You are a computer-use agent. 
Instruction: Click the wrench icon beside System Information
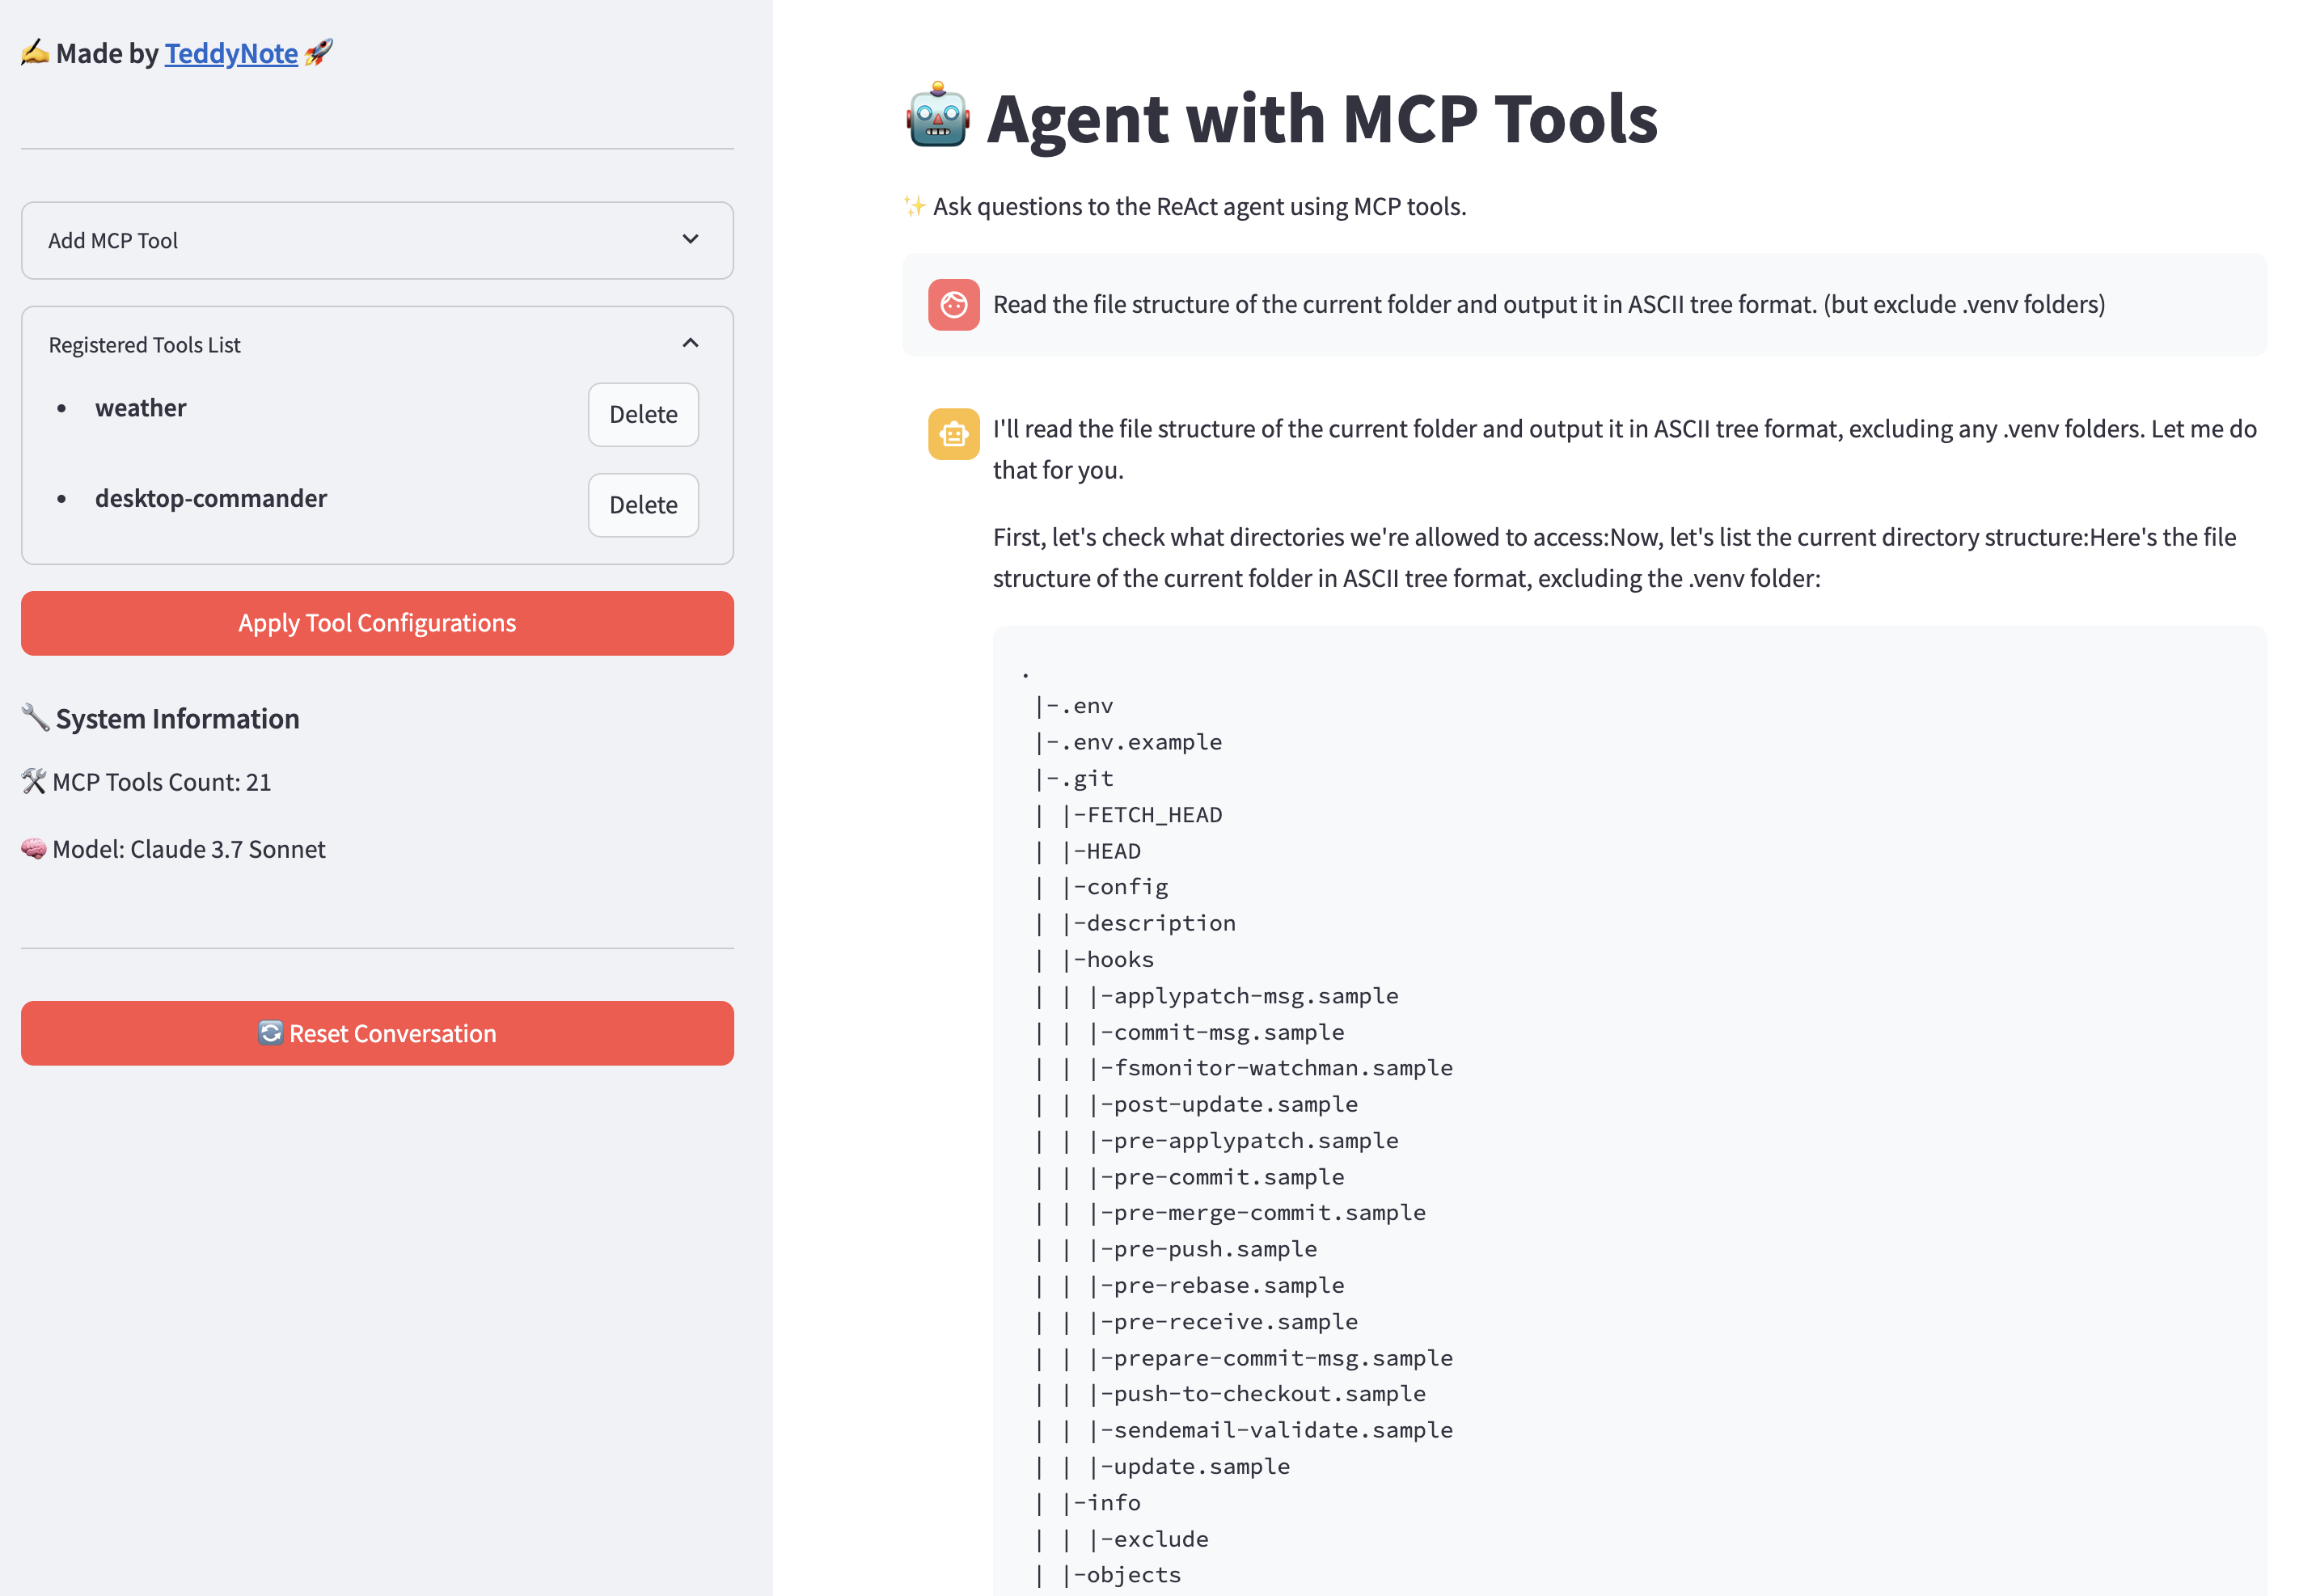(34, 716)
